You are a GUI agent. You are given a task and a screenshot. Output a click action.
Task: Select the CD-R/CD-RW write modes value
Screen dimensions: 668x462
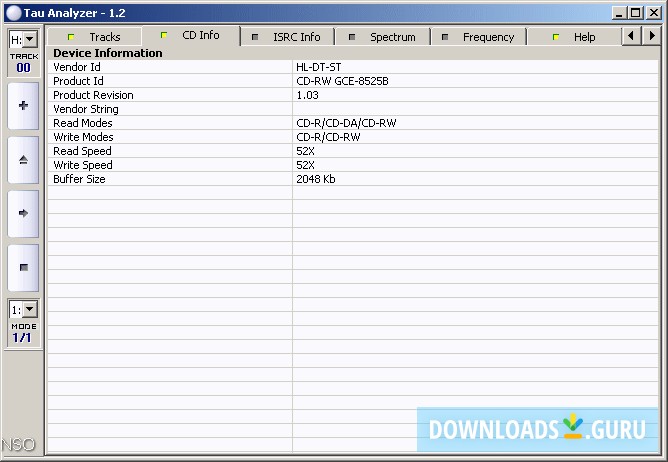coord(328,137)
